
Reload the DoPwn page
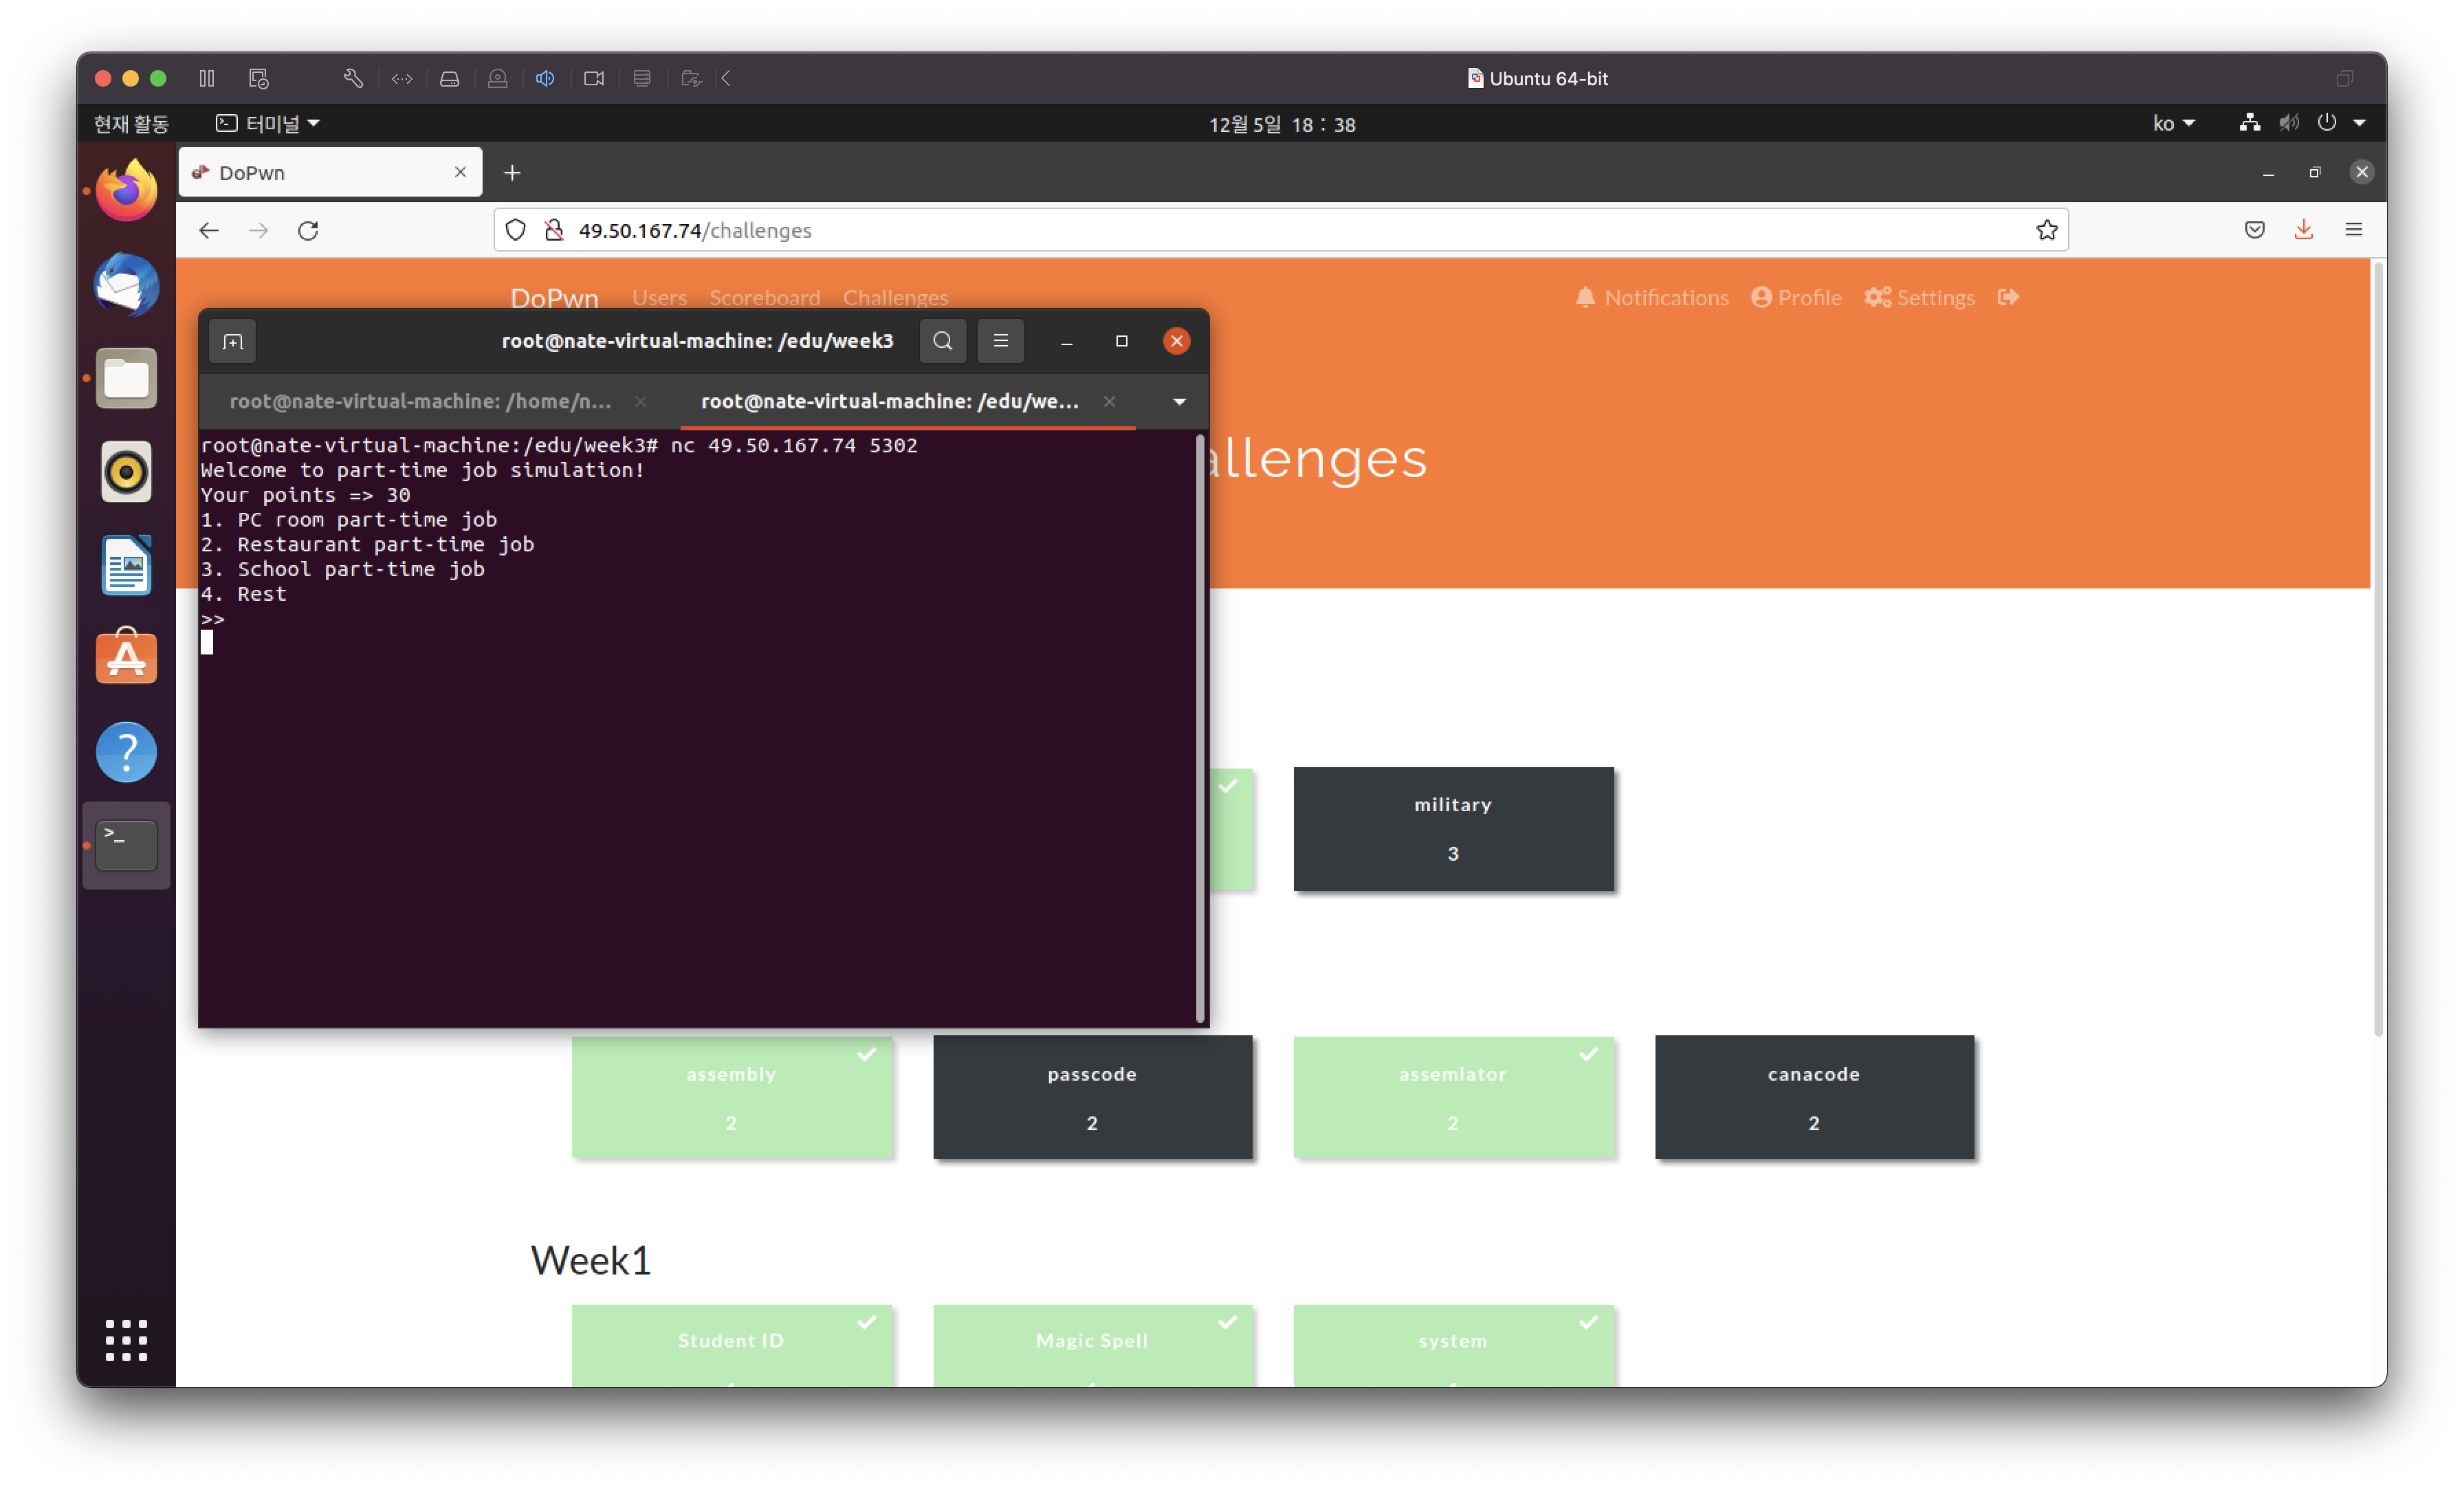[x=308, y=231]
